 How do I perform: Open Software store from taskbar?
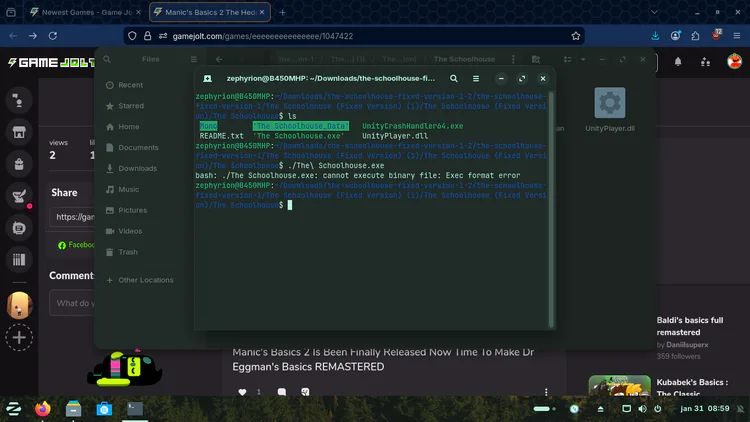104,409
